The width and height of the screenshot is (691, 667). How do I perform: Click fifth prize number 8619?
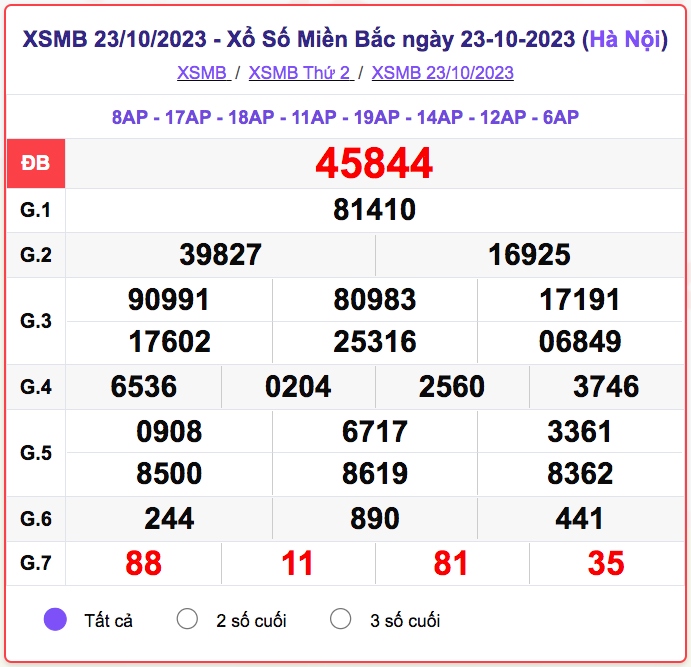click(x=375, y=474)
